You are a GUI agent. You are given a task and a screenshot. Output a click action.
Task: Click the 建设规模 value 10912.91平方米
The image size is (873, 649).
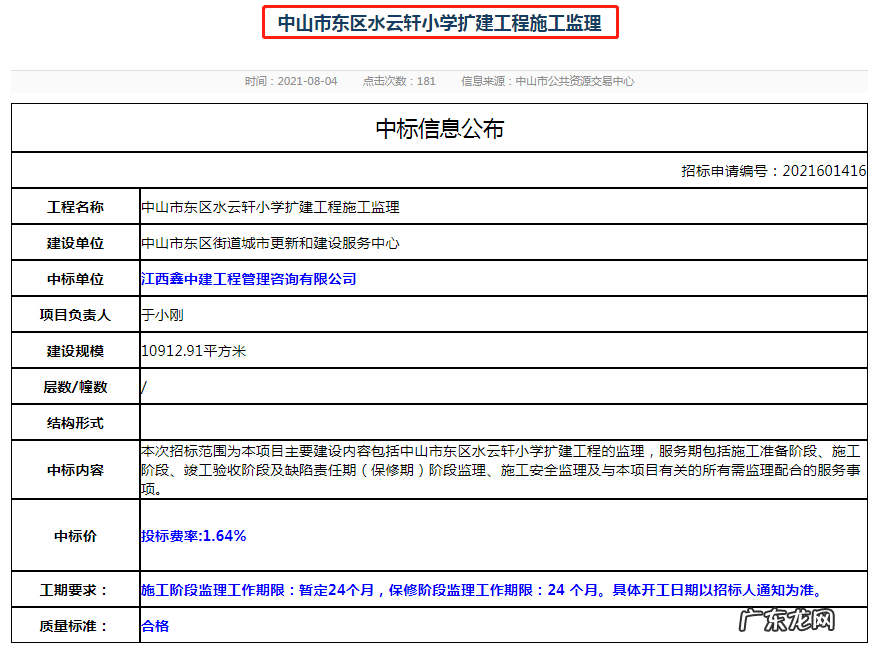coord(197,350)
